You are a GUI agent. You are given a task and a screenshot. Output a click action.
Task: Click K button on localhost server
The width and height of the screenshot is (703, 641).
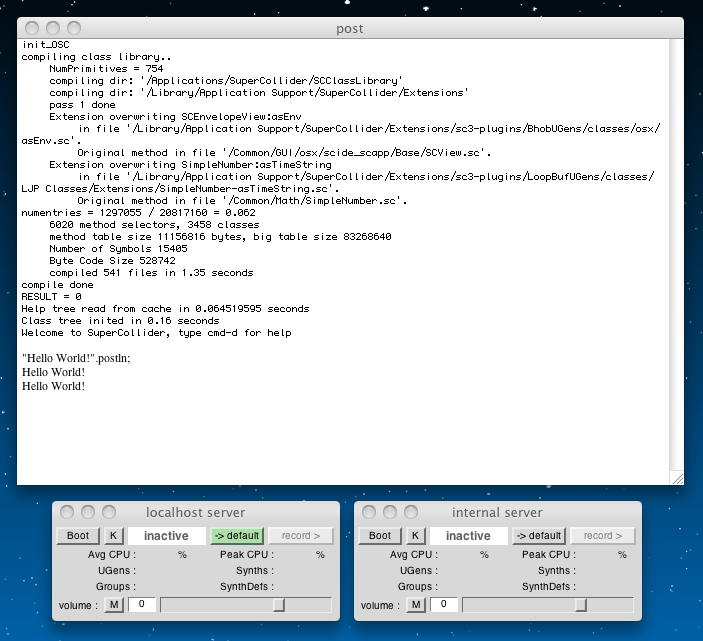coord(113,536)
